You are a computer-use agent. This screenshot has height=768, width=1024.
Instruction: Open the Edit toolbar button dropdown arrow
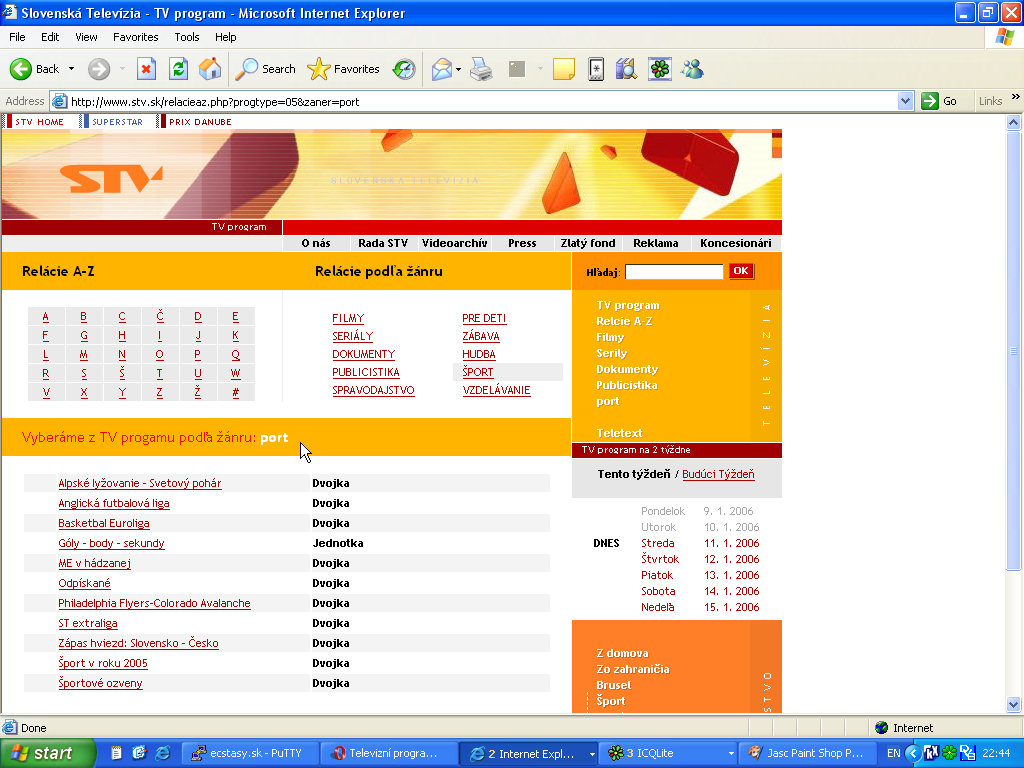coord(539,69)
